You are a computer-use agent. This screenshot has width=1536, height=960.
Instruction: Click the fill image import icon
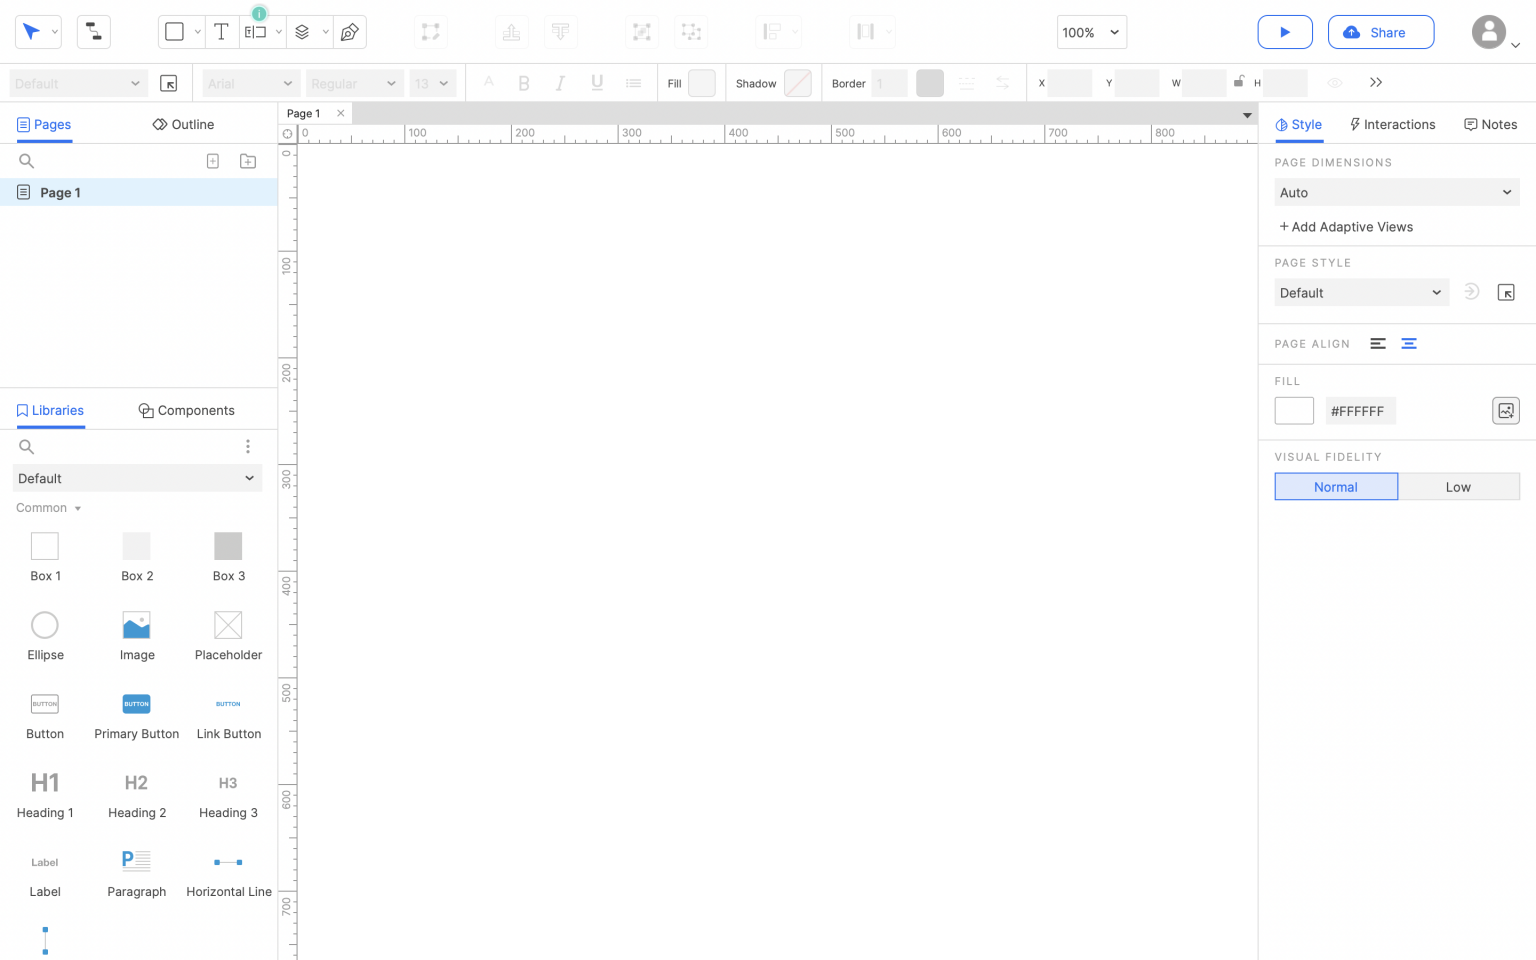(1505, 411)
